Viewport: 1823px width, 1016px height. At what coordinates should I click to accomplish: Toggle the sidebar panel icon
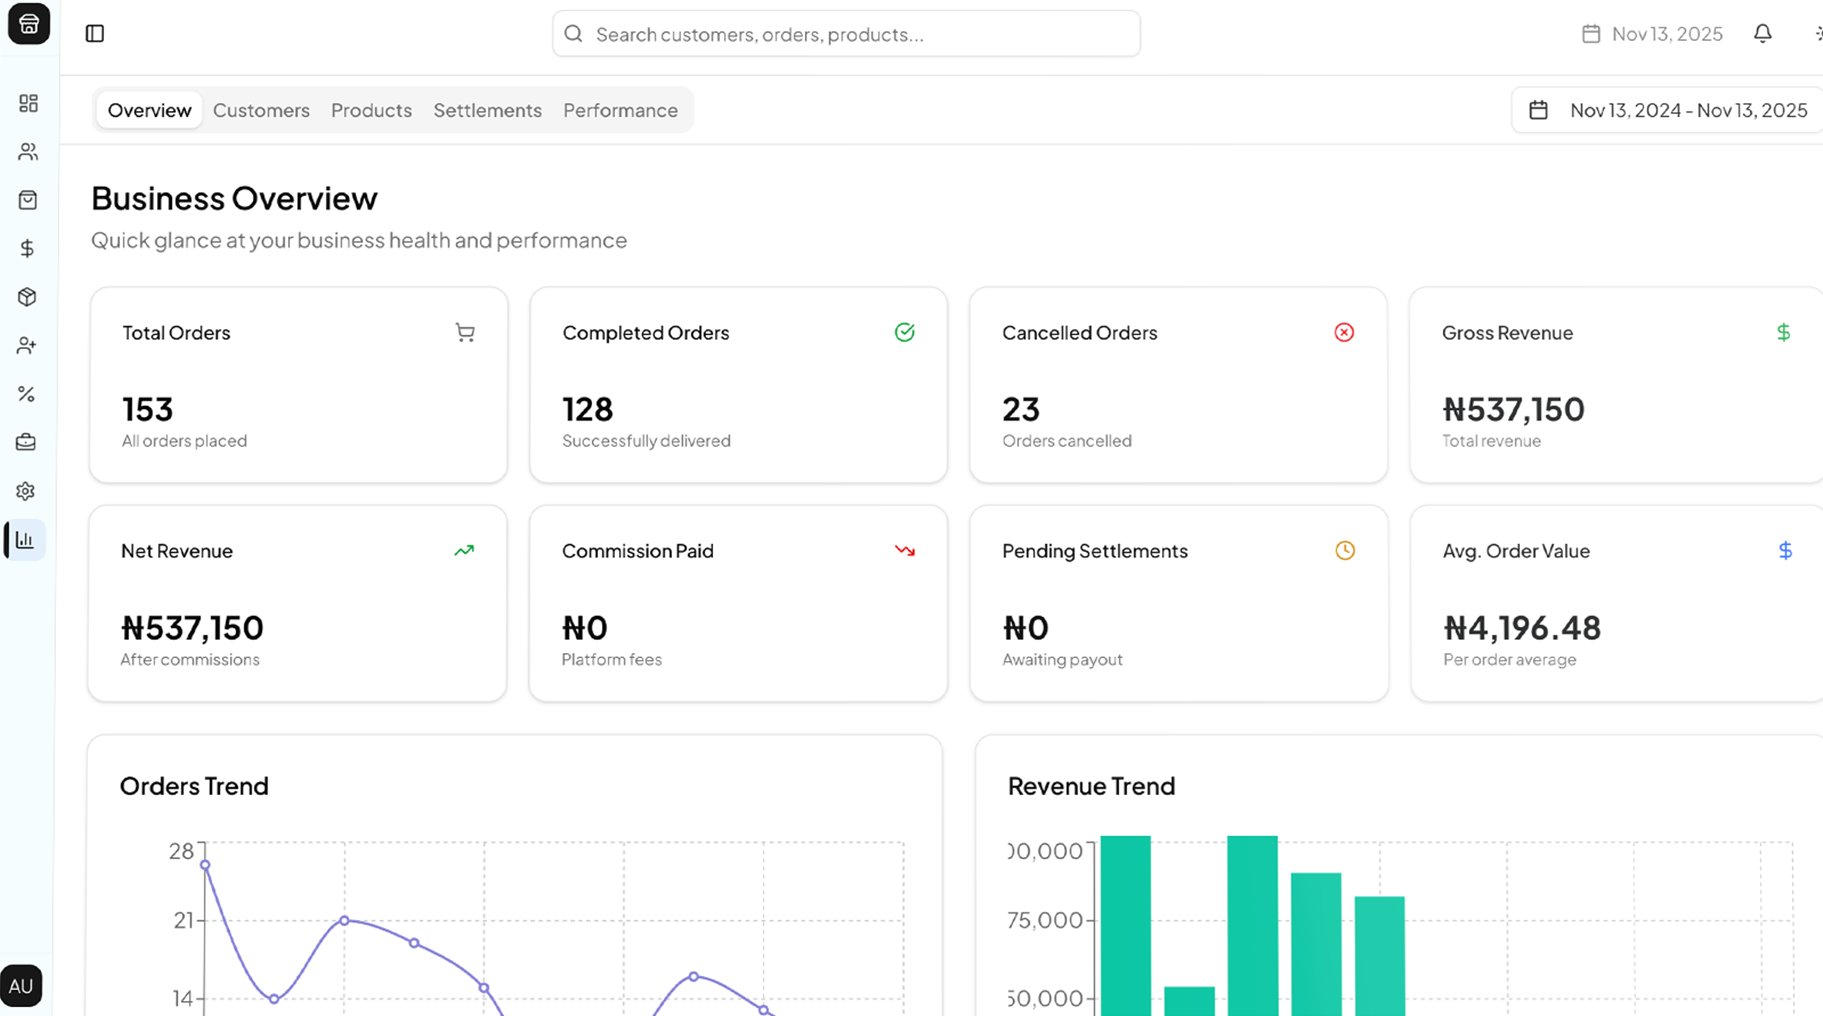95,34
